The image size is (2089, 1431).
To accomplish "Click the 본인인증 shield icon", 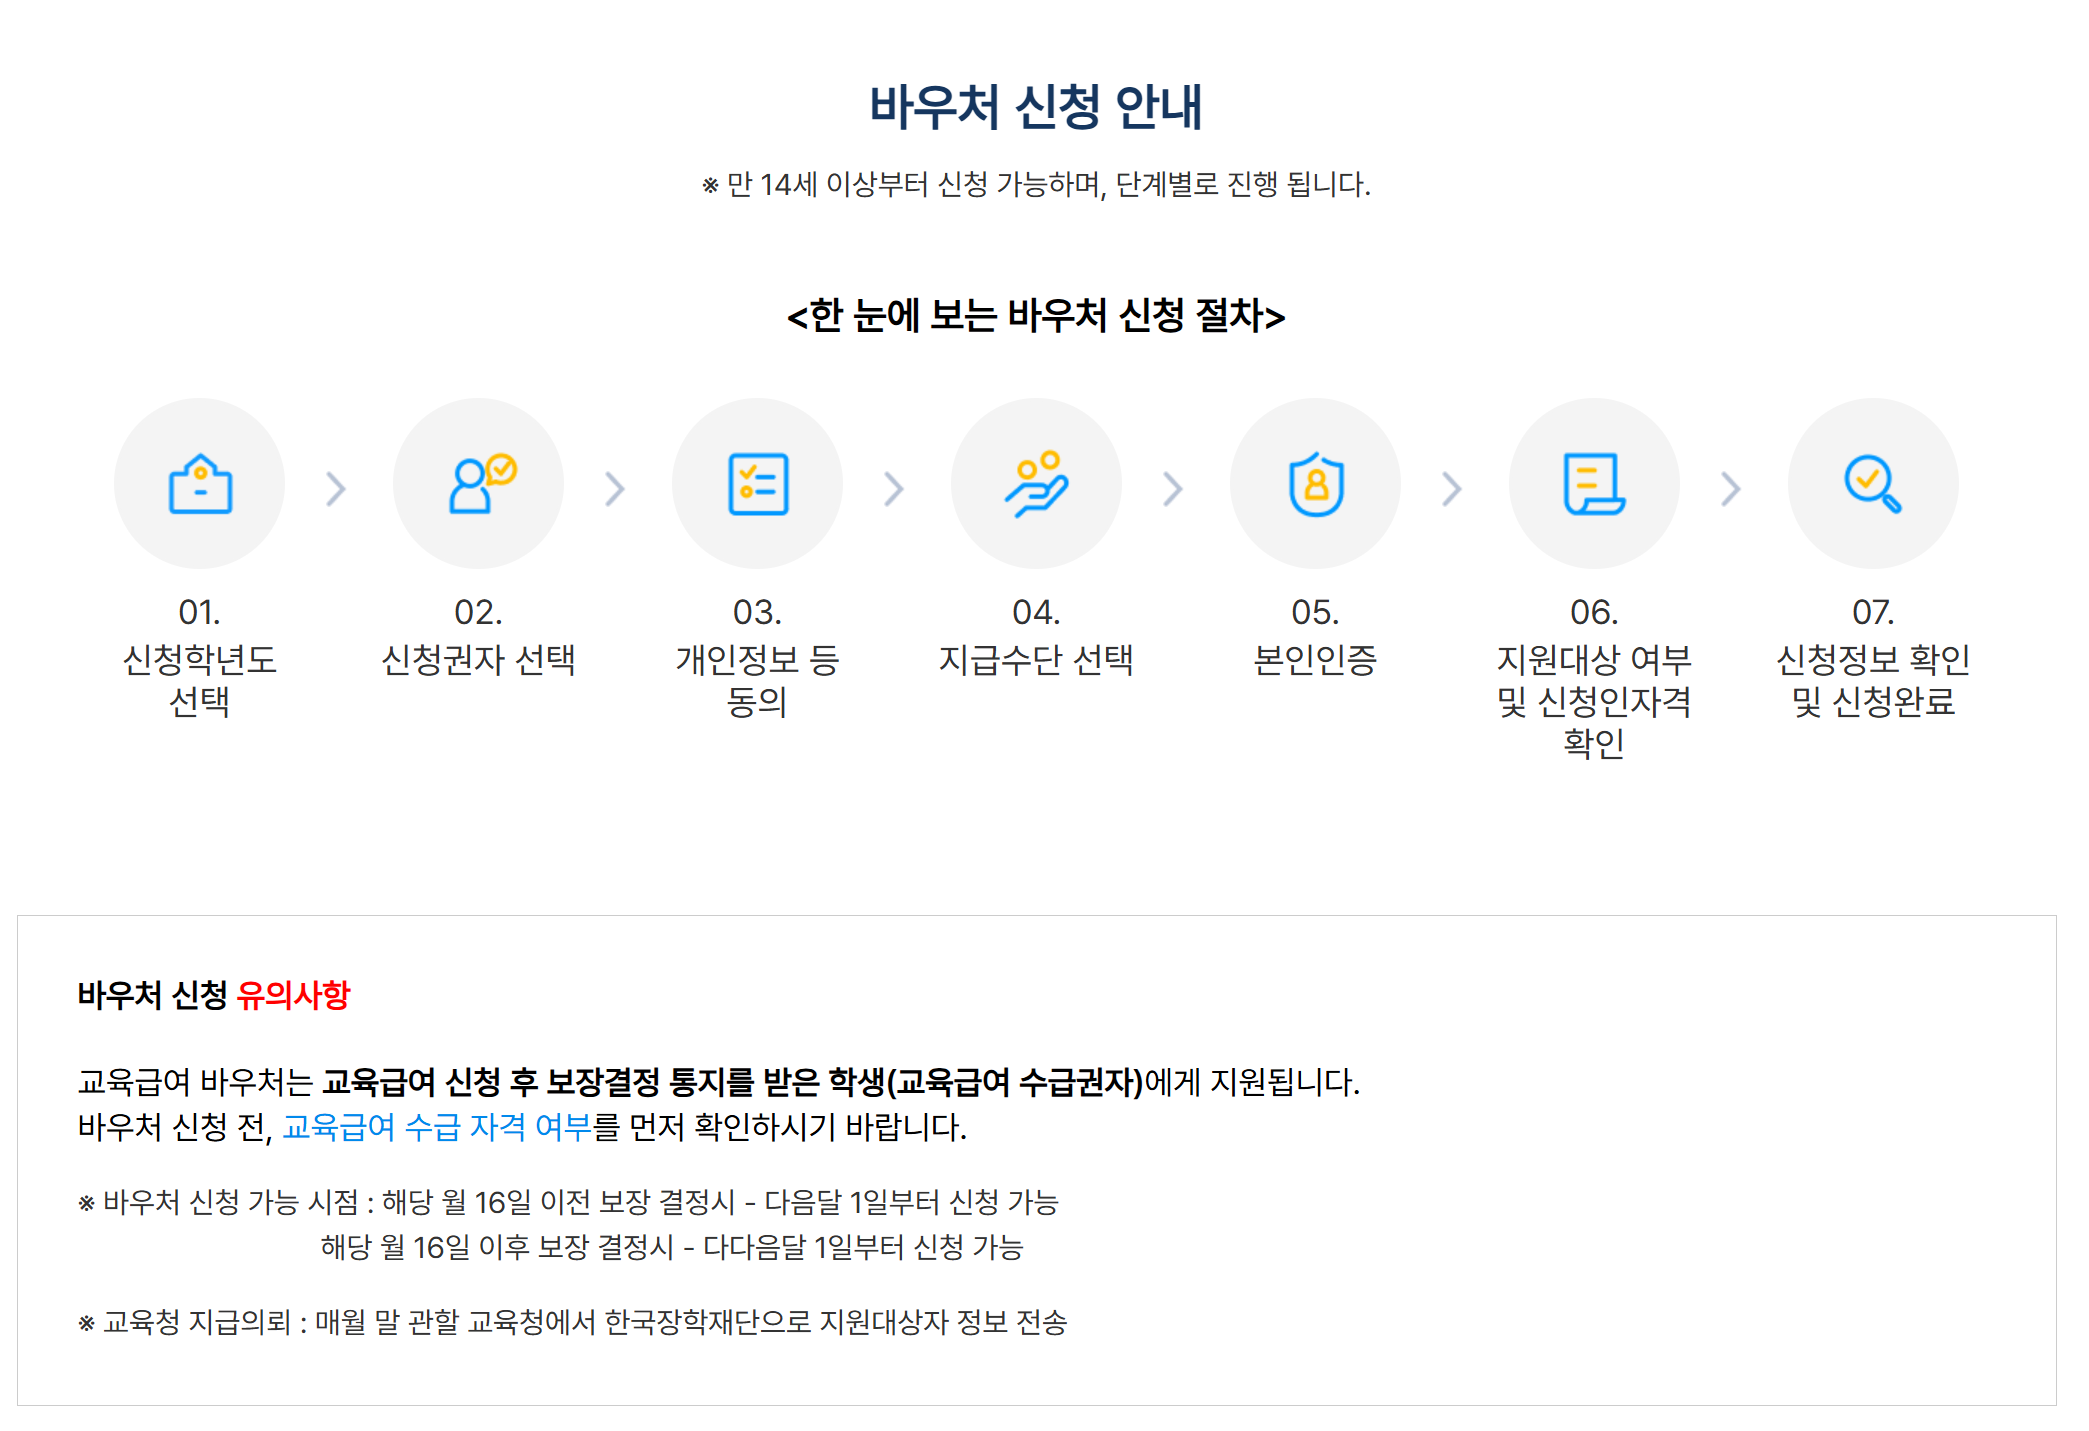I will 1316,483.
